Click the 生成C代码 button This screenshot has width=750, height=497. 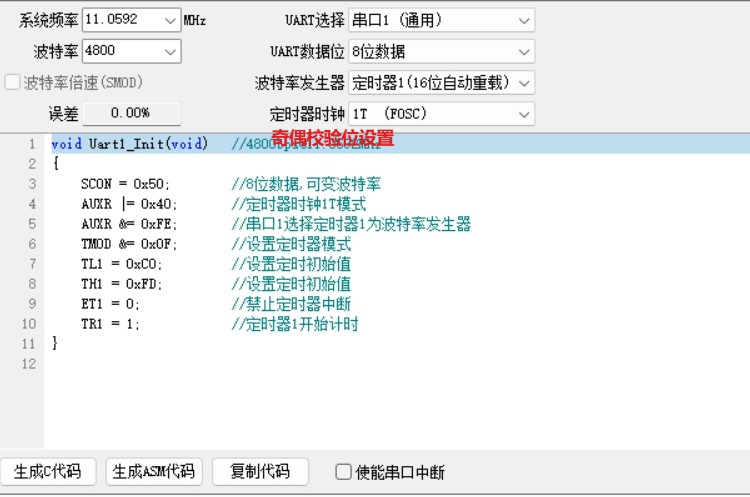(x=48, y=472)
